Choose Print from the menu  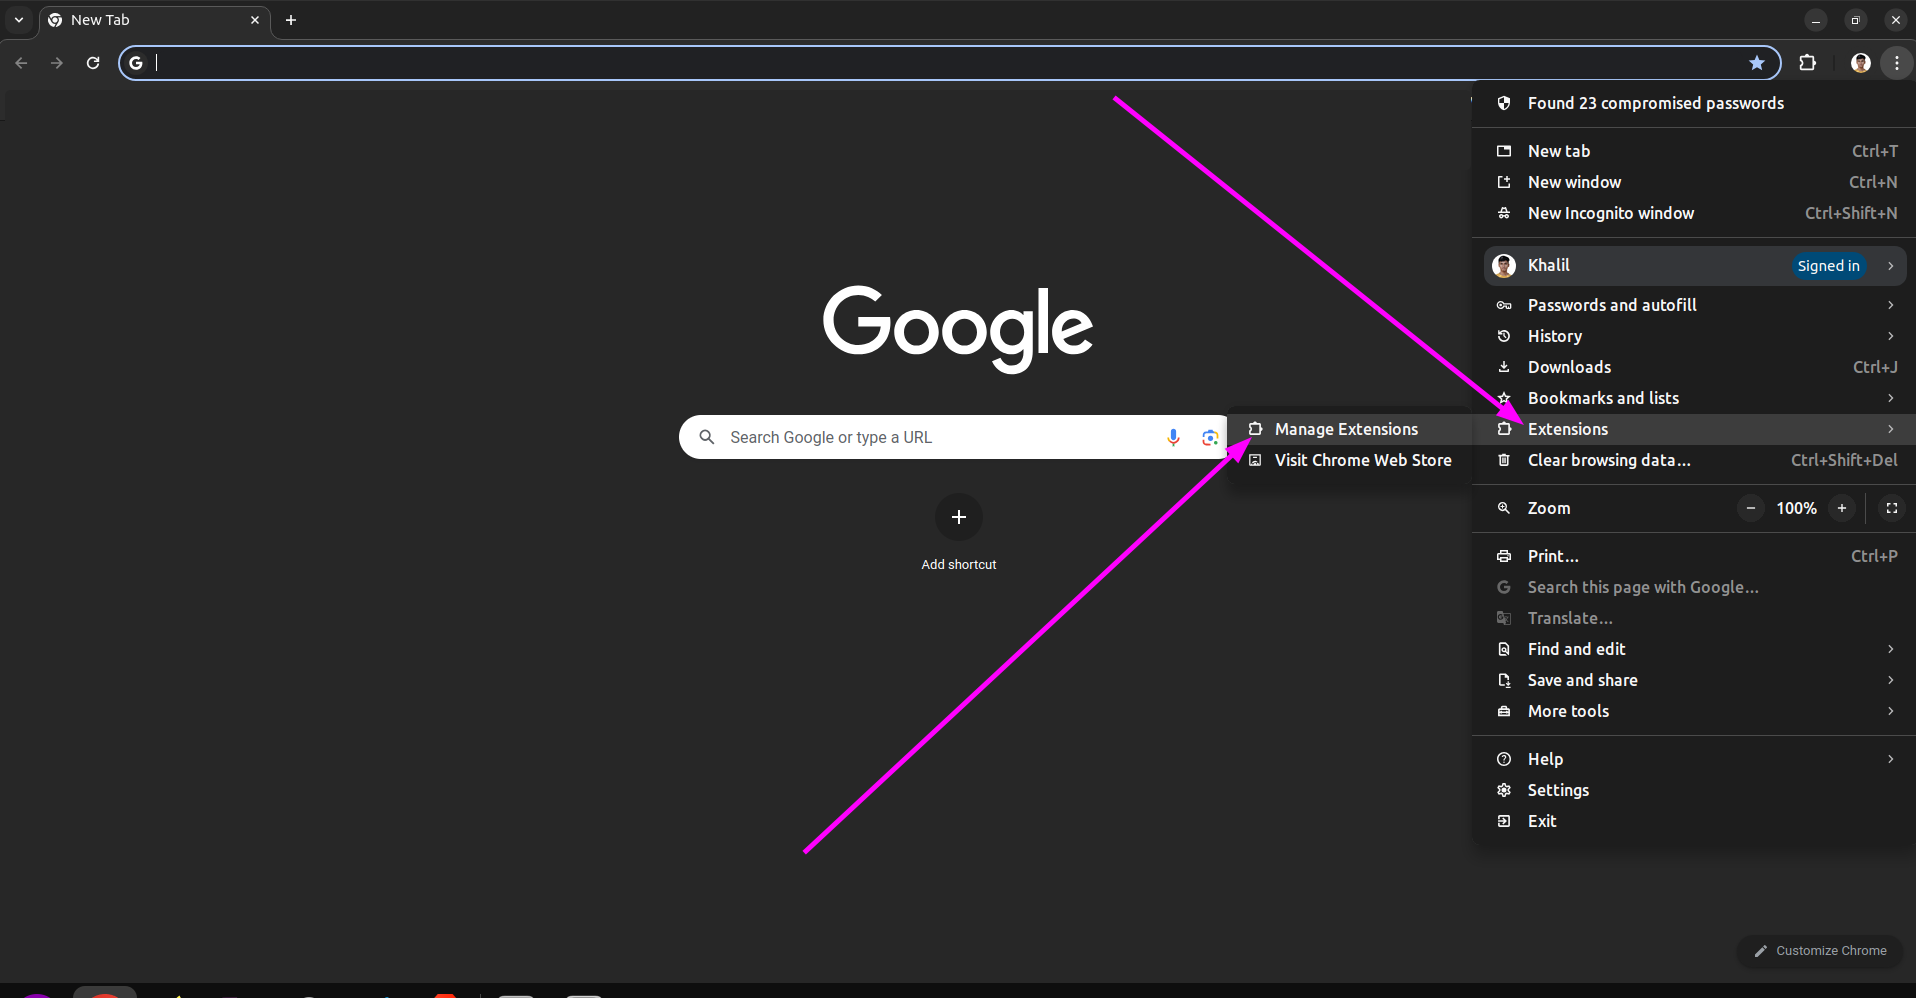[x=1694, y=556]
